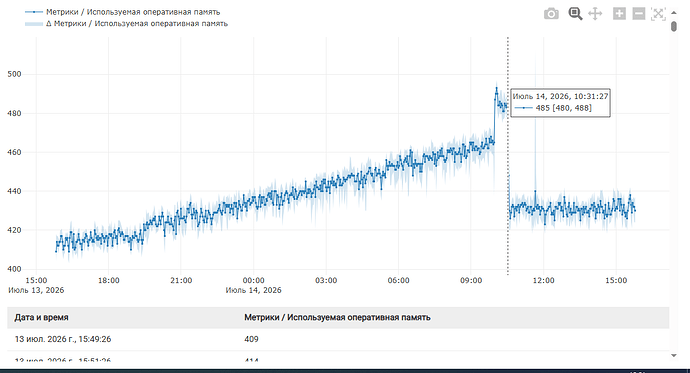Screen dimensions: 690x373
Task: Click the y-axis label 440
Action: coord(14,191)
